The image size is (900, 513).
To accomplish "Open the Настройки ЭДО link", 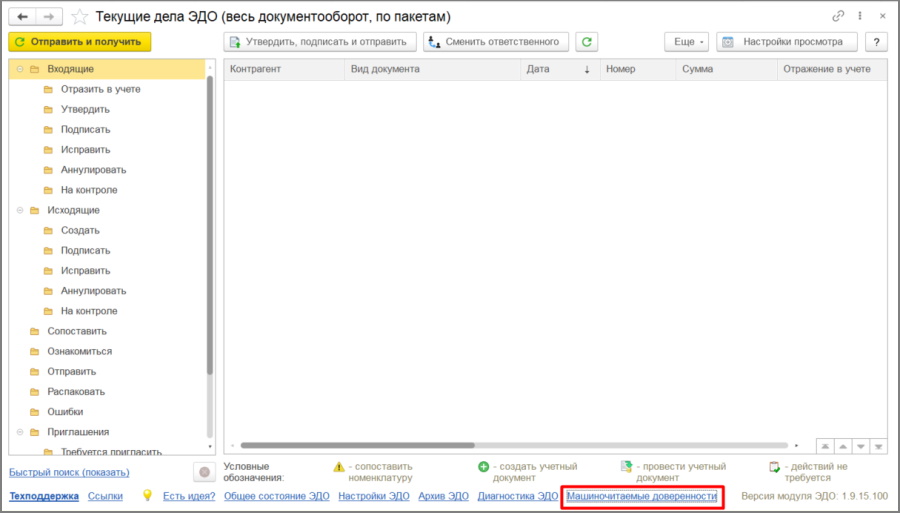I will tap(374, 496).
